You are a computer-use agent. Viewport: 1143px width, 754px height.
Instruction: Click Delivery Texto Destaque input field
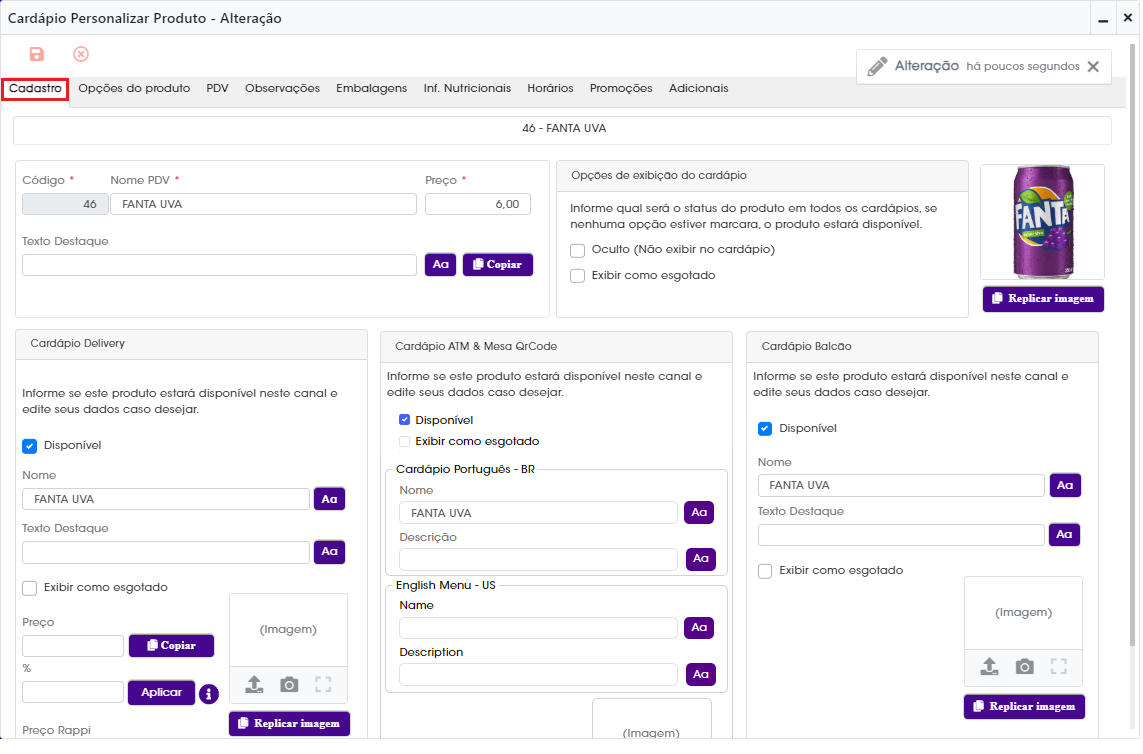[166, 553]
